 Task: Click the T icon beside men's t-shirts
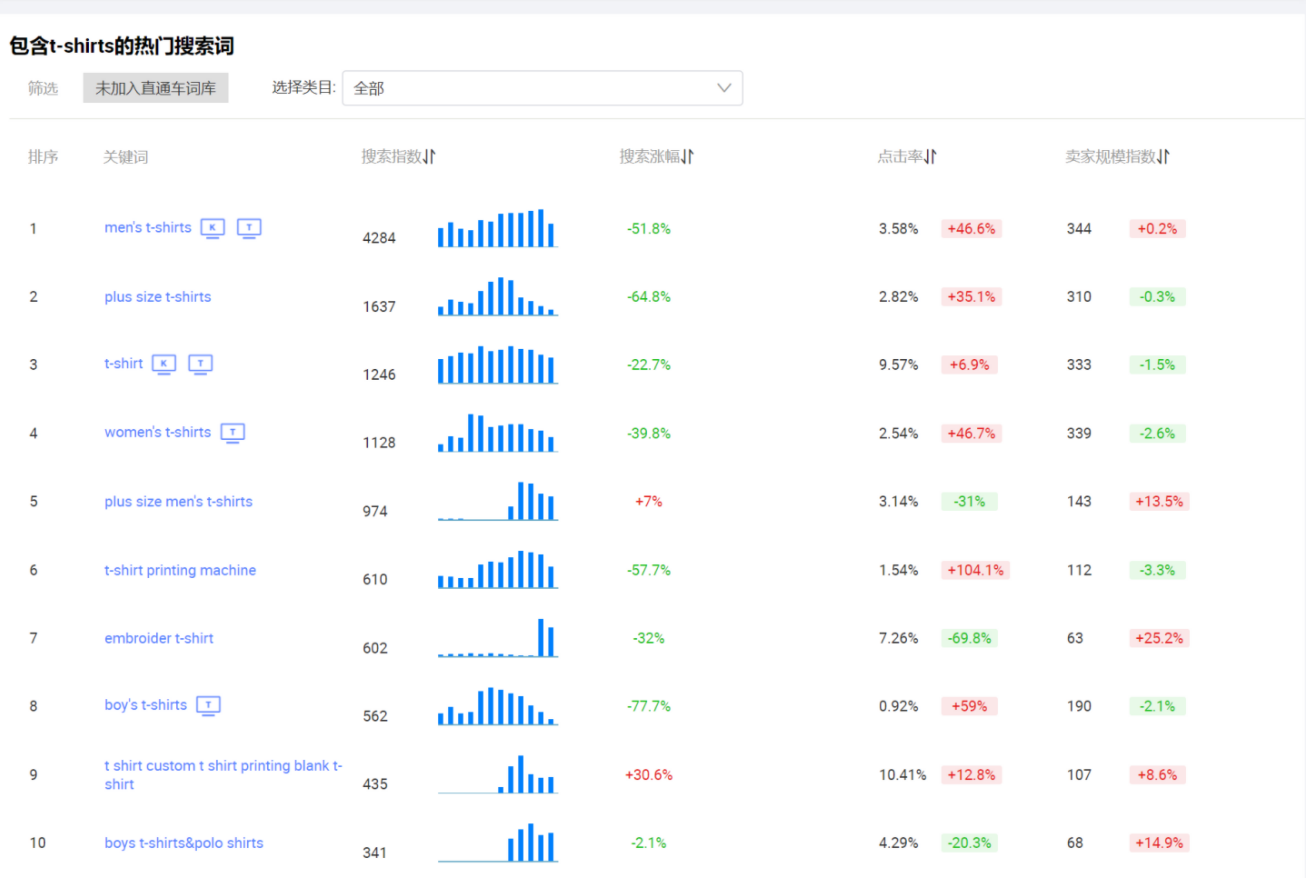coord(249,228)
